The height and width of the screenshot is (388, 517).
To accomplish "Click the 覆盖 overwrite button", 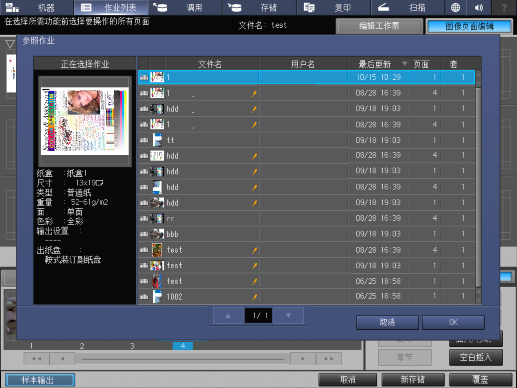I will pyautogui.click(x=480, y=380).
